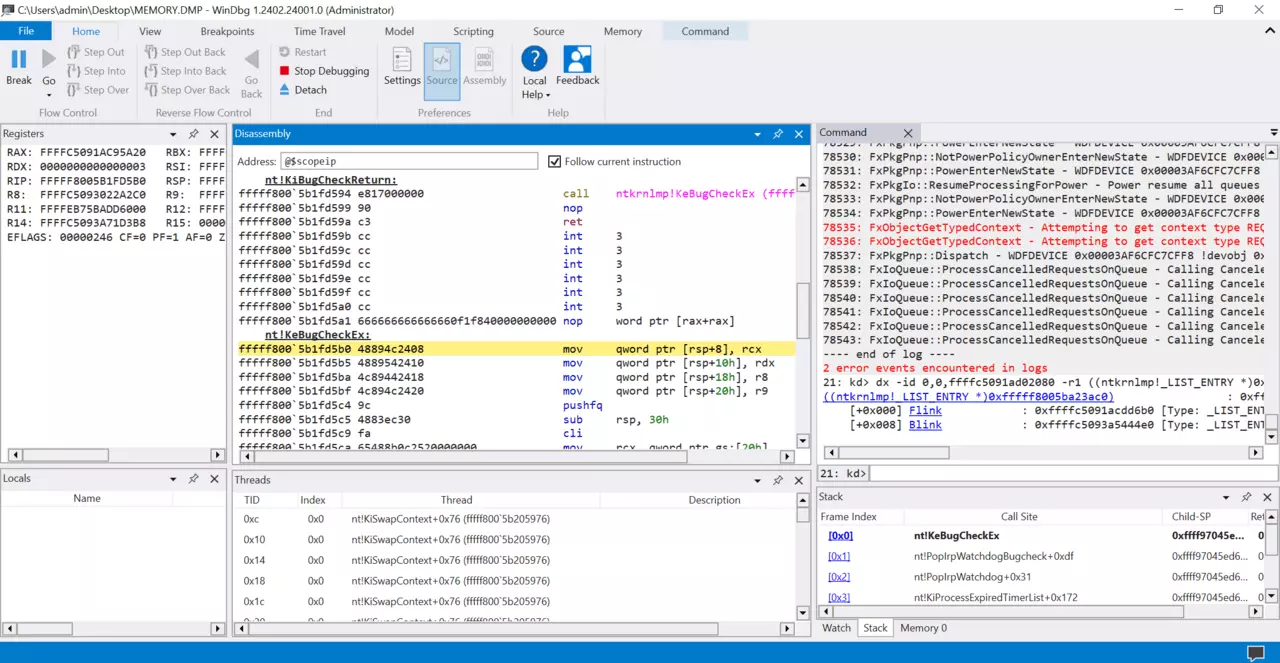Switch to the Watch bottom tab
1280x663 pixels.
pos(836,628)
